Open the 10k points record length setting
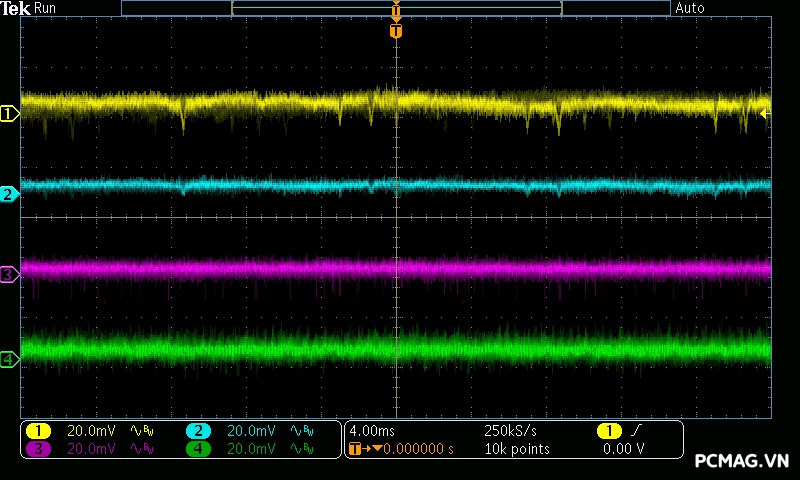 pos(516,449)
